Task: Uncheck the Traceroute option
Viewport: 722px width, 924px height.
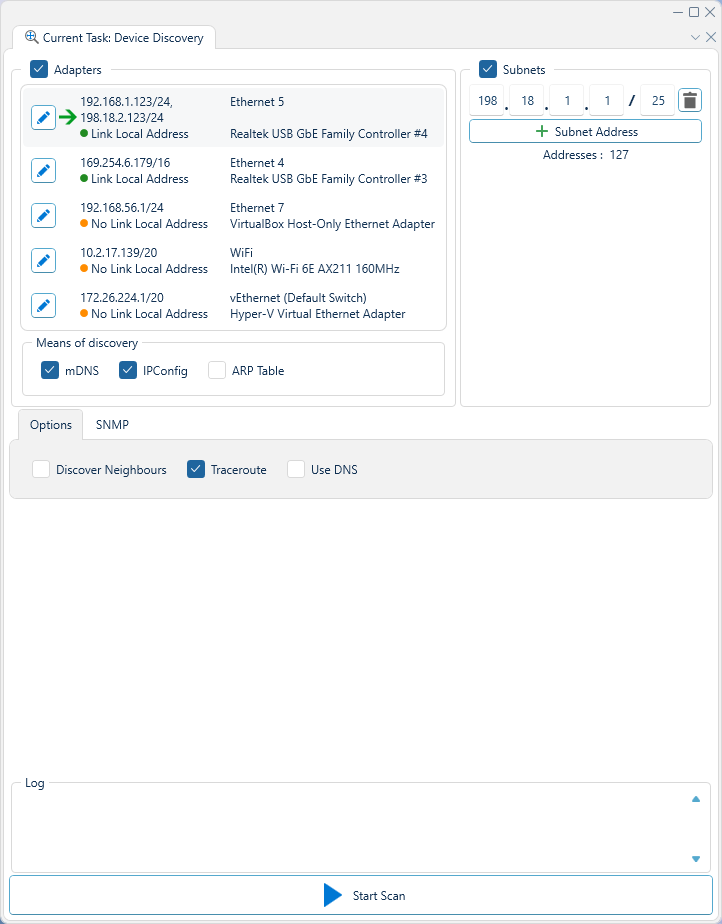Action: coord(196,470)
